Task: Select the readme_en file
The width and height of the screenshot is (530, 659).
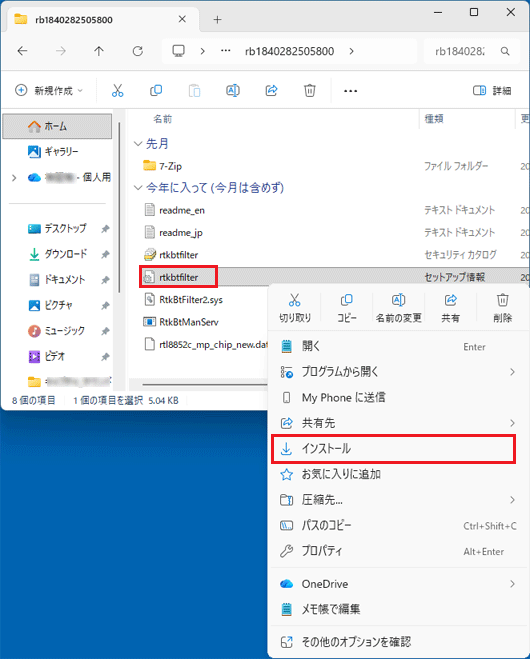Action: pyautogui.click(x=174, y=210)
